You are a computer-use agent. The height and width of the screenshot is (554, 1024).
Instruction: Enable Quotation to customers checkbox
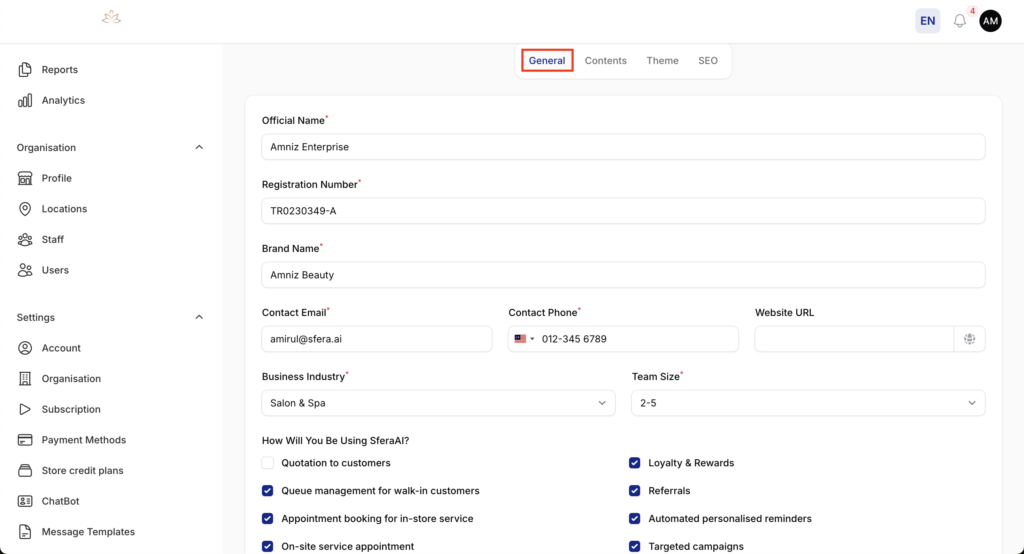[x=268, y=463]
